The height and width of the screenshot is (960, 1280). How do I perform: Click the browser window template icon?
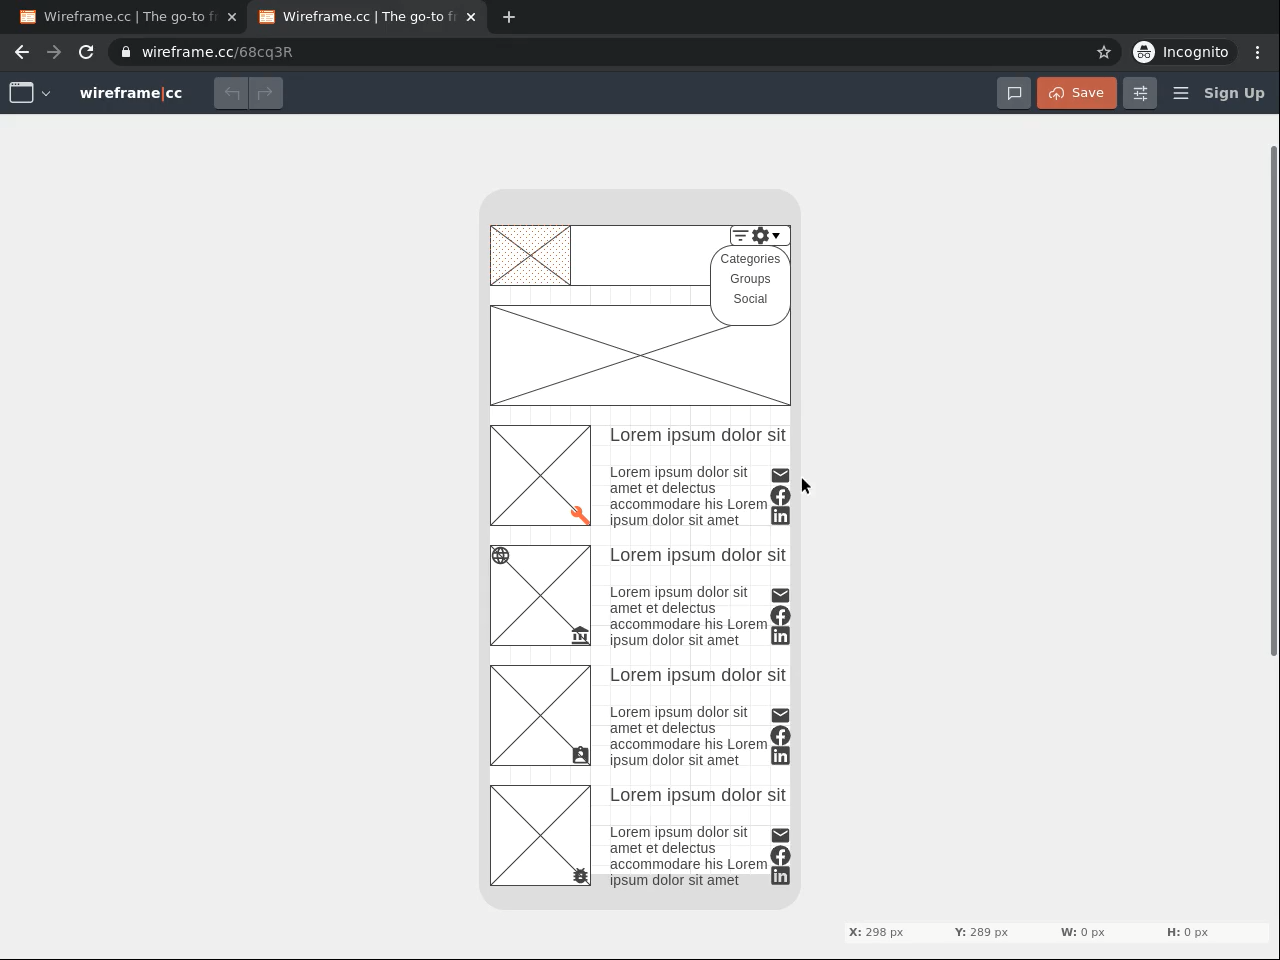[x=21, y=93]
